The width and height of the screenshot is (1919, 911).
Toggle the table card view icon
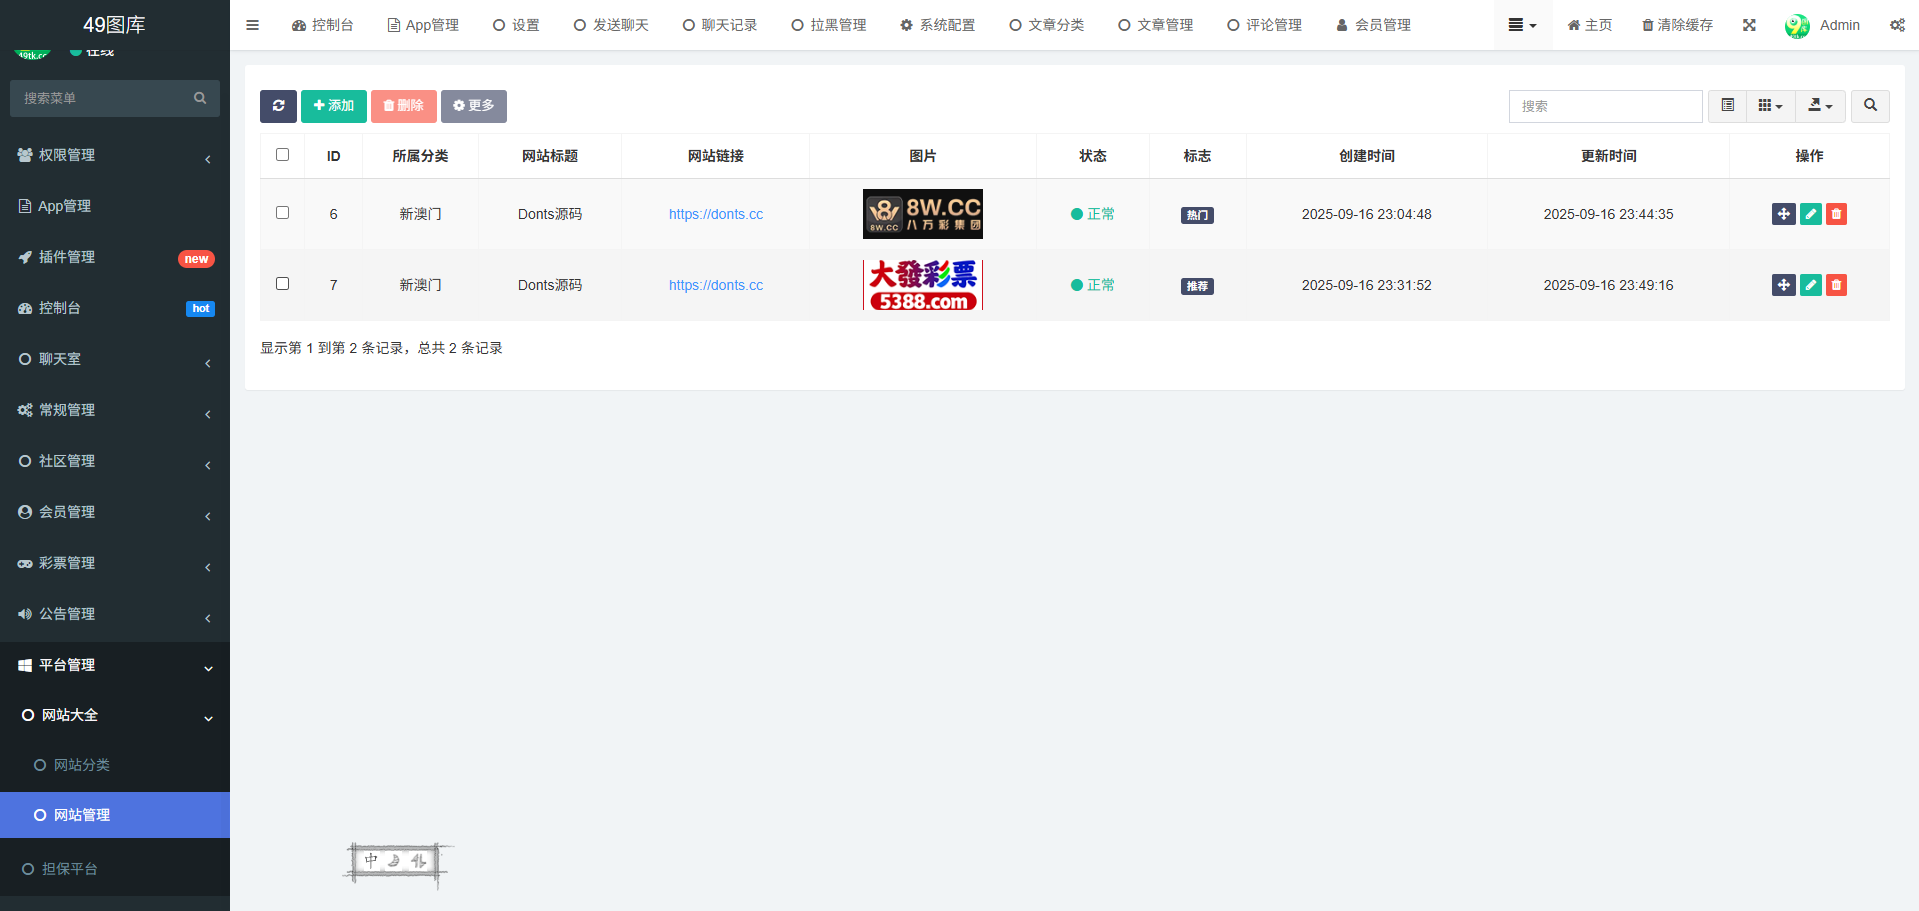tap(1727, 106)
